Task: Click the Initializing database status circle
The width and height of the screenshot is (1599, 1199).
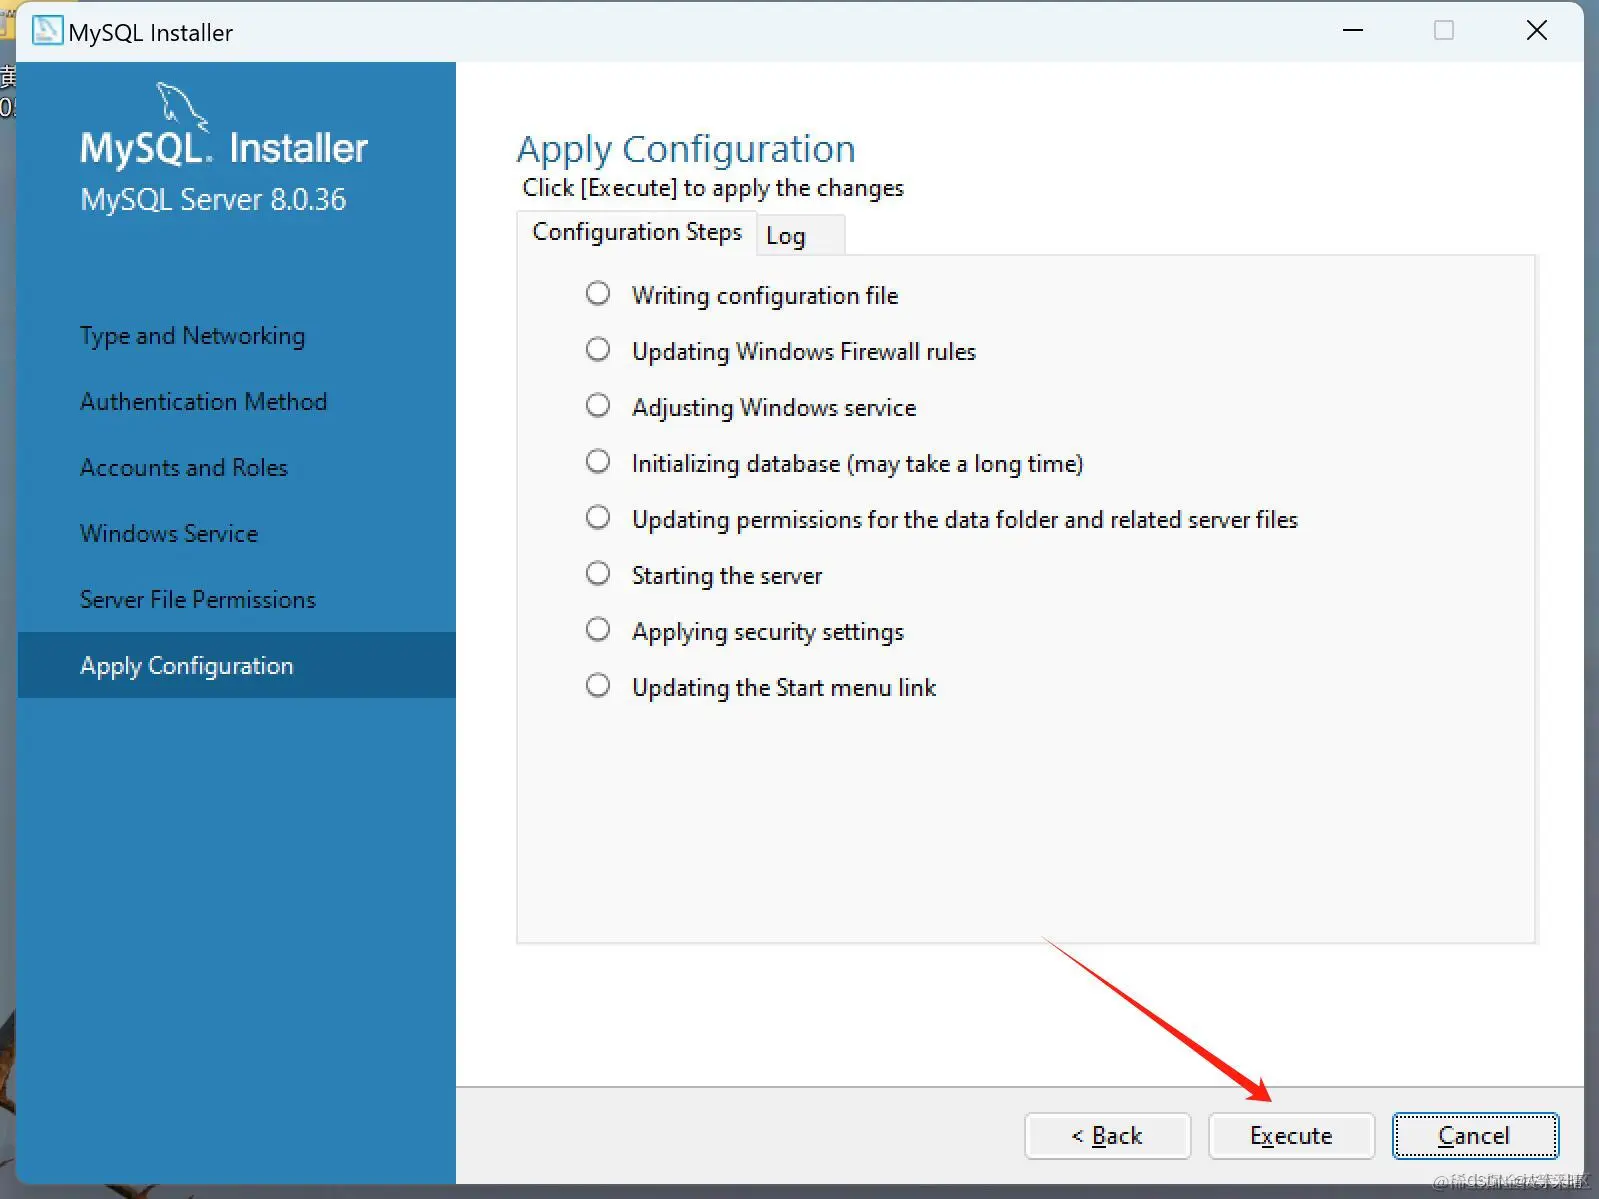Action: tap(598, 461)
